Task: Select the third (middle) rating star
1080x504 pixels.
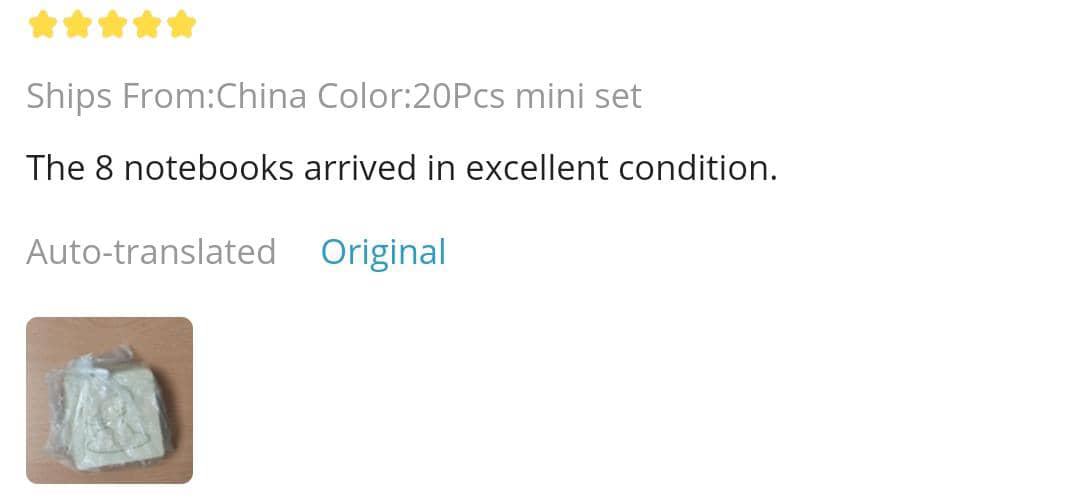Action: pos(112,24)
